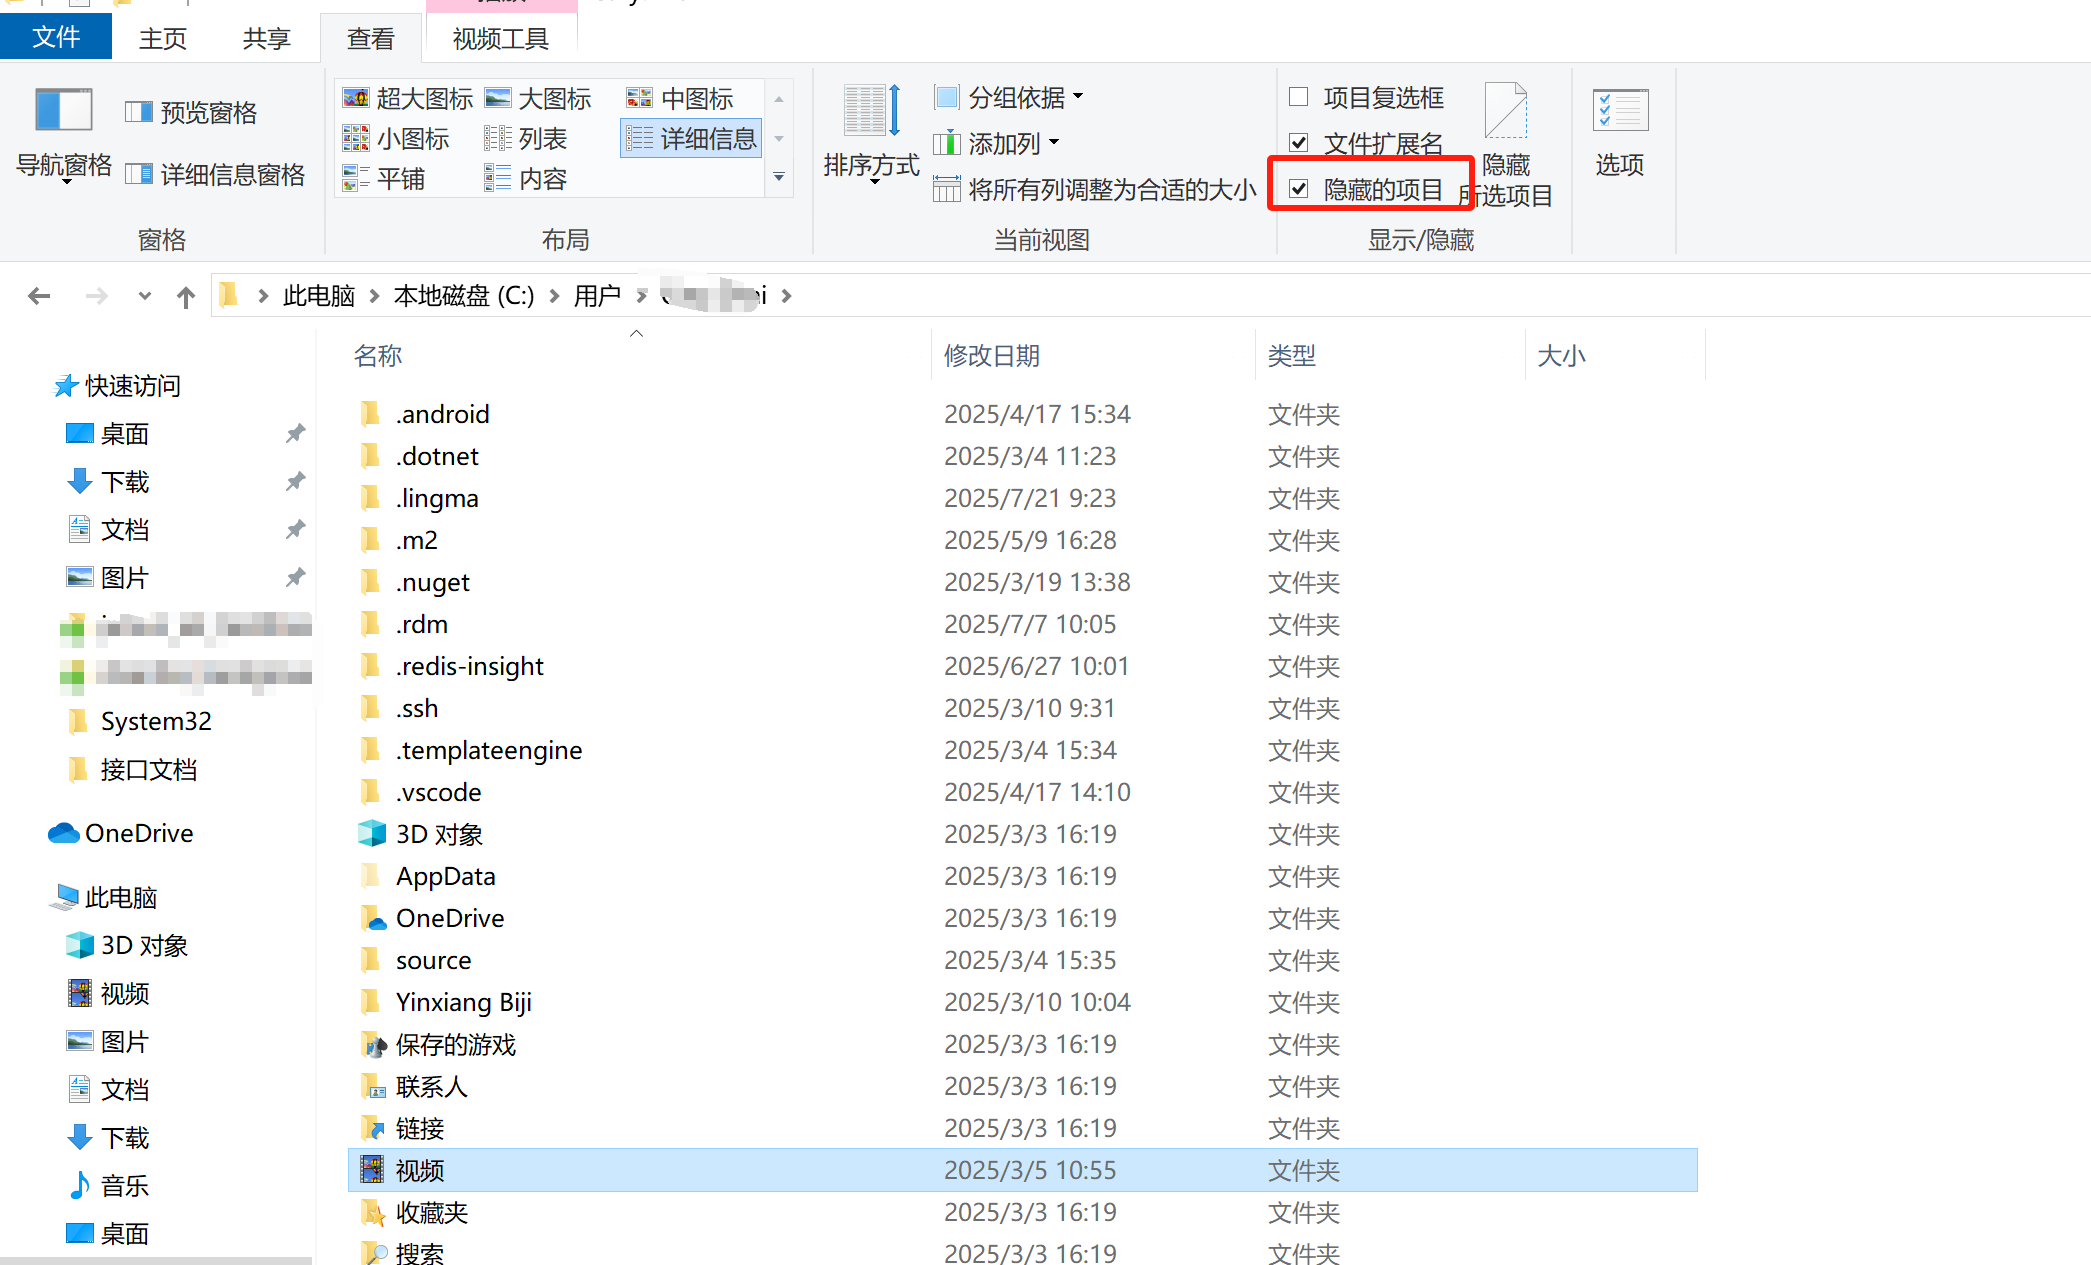Click the Back navigation arrow
The height and width of the screenshot is (1265, 2091).
[x=39, y=296]
